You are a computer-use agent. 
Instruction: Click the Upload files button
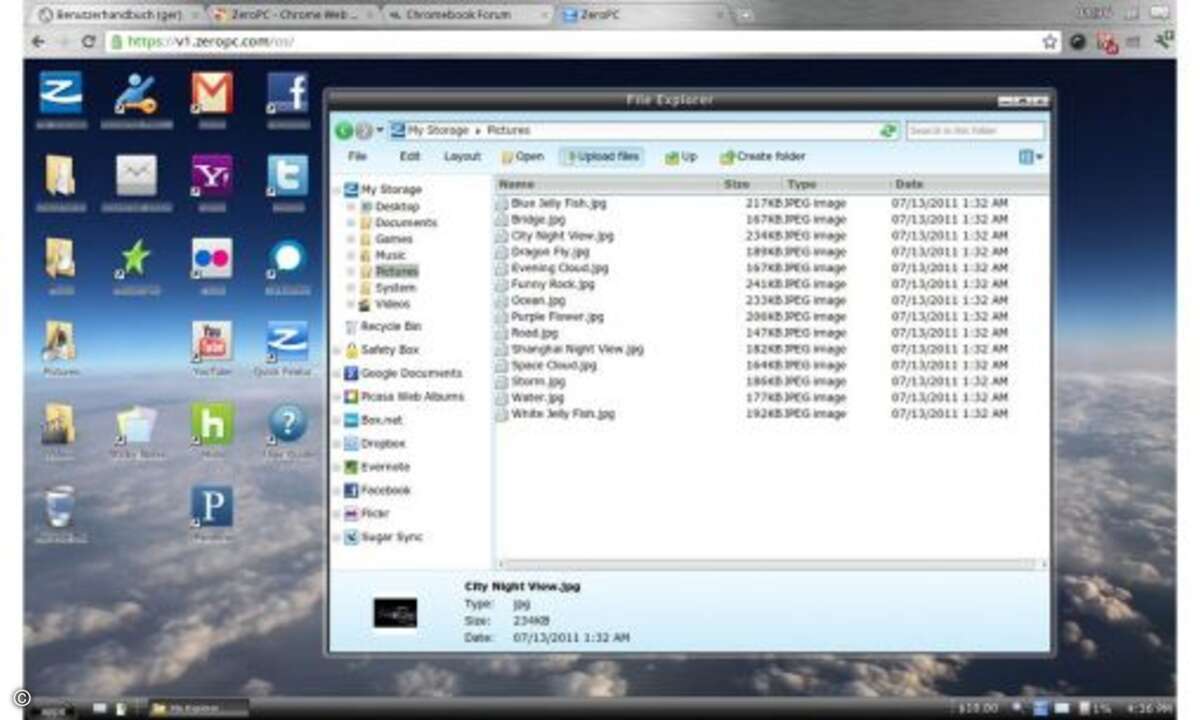[x=601, y=157]
